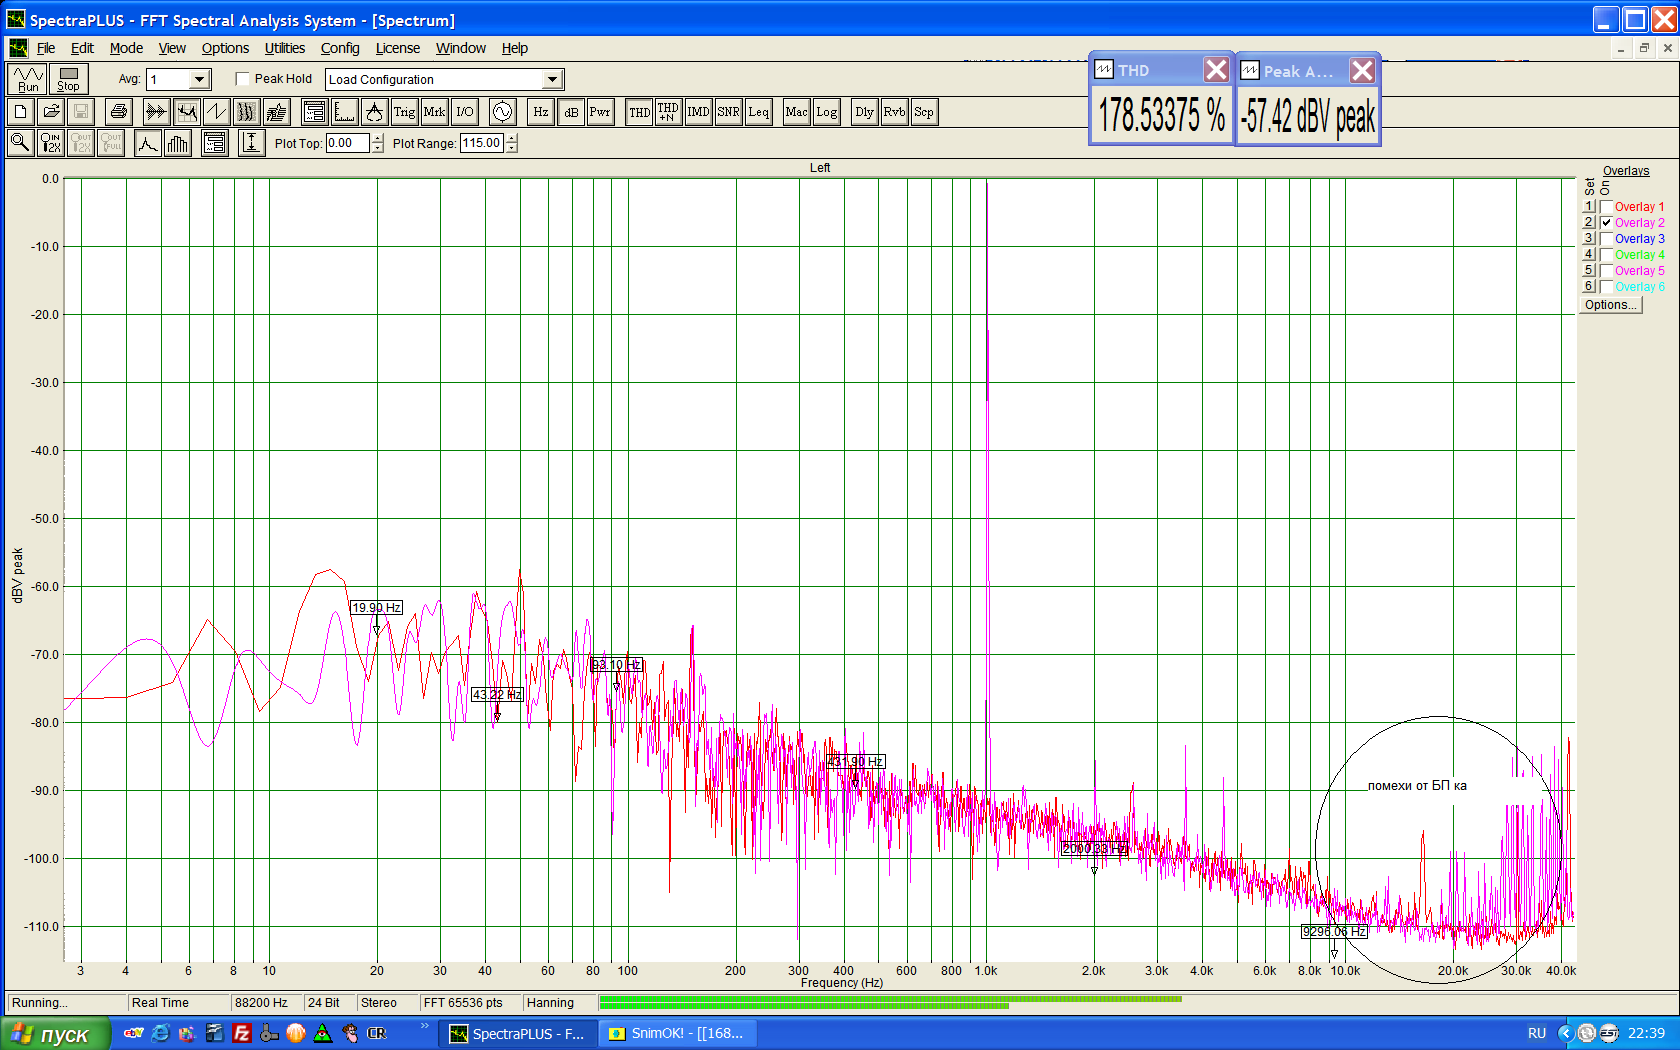Open the View menu
The height and width of the screenshot is (1050, 1680).
click(172, 48)
